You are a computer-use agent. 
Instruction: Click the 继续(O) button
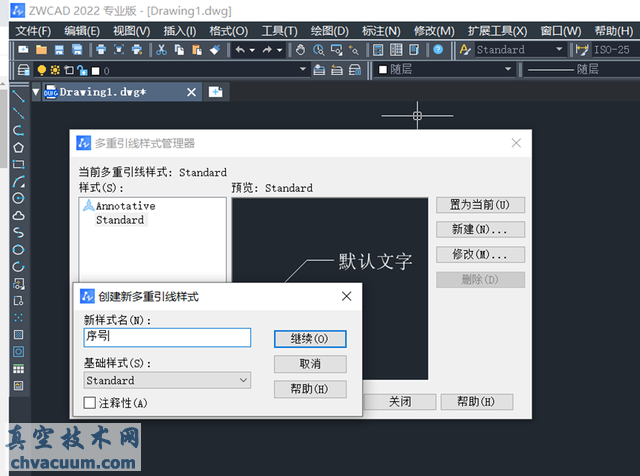[310, 339]
